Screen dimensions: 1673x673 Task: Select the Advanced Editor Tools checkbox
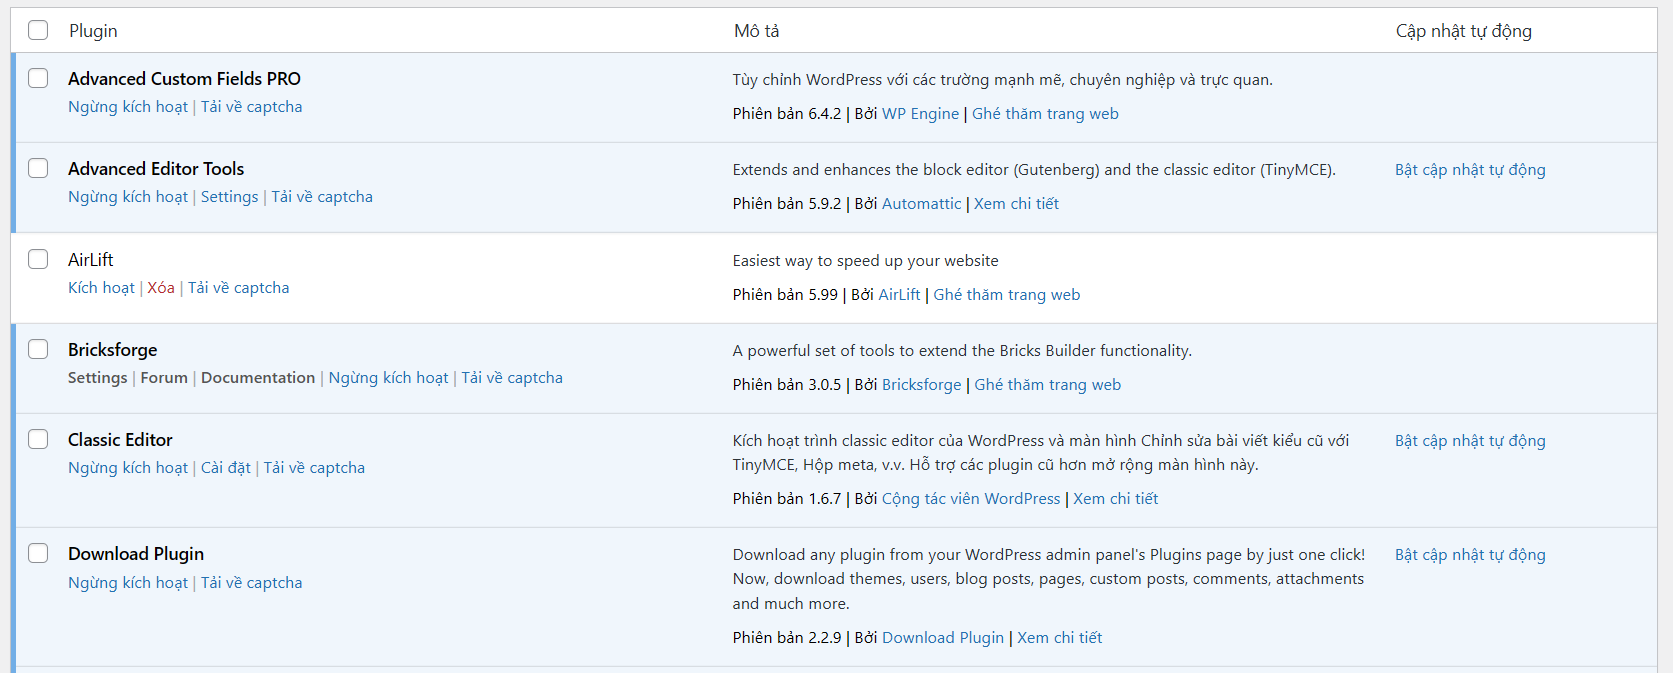tap(38, 168)
